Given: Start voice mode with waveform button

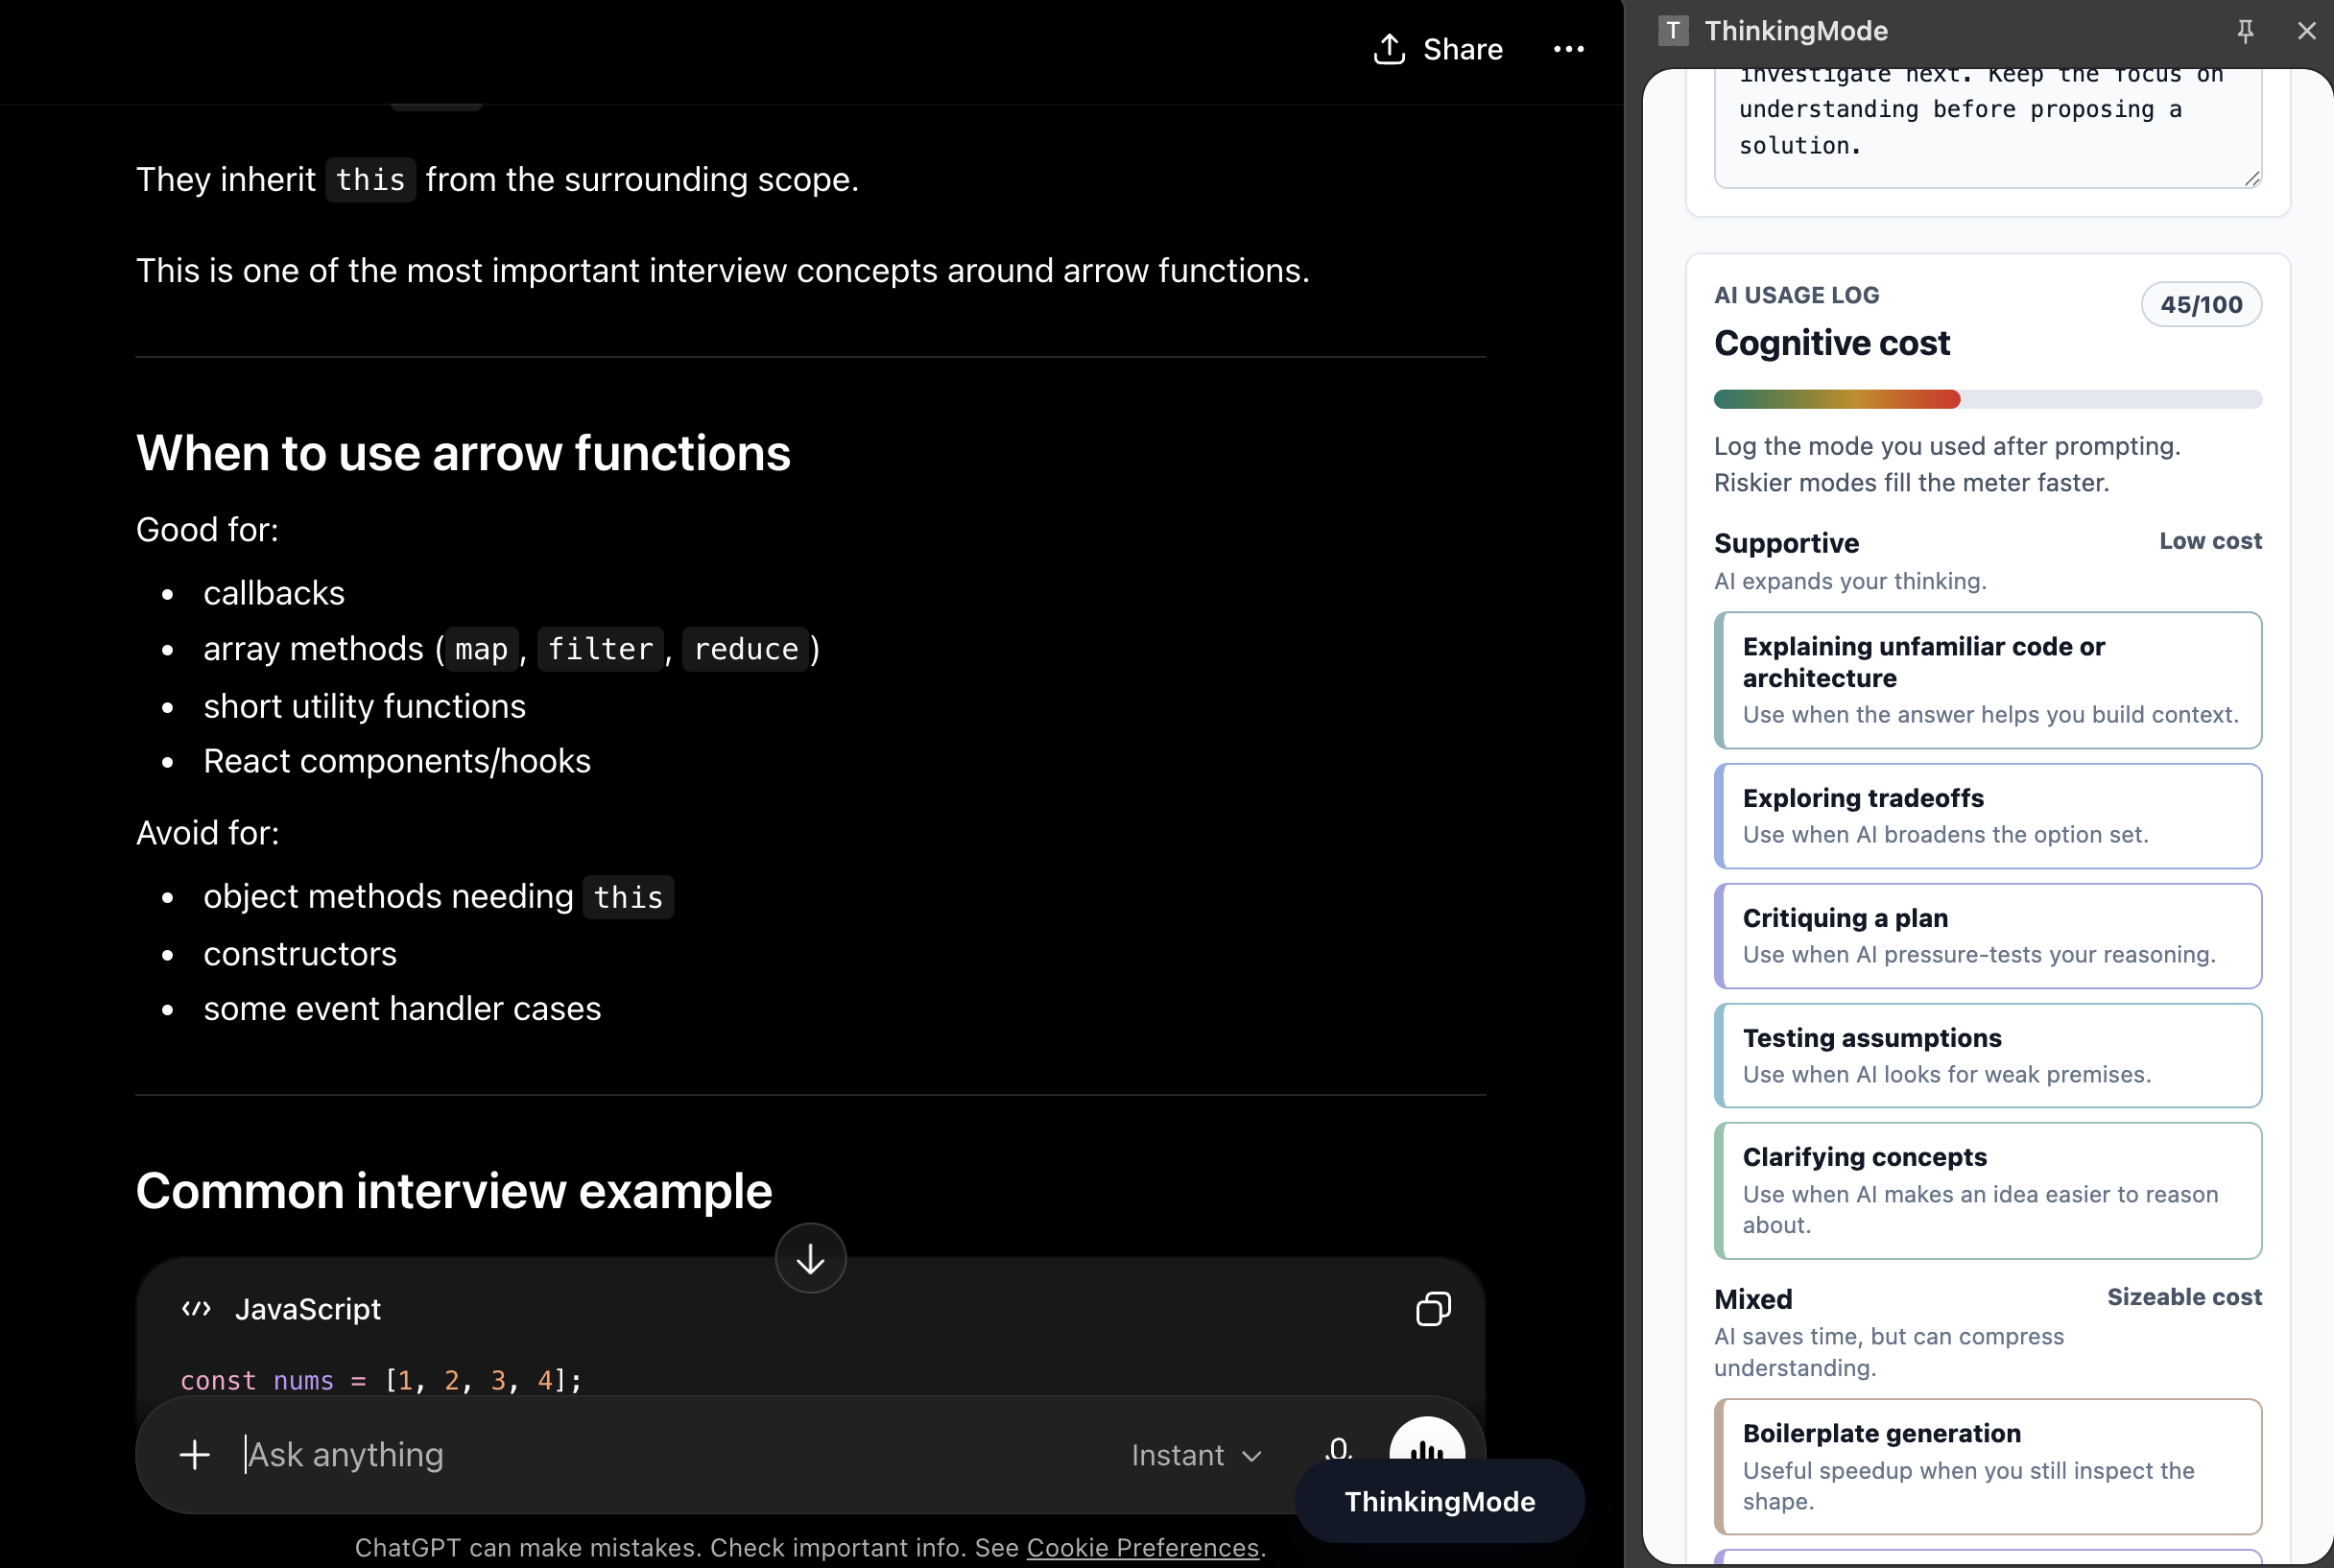Looking at the screenshot, I should click(x=1427, y=1441).
